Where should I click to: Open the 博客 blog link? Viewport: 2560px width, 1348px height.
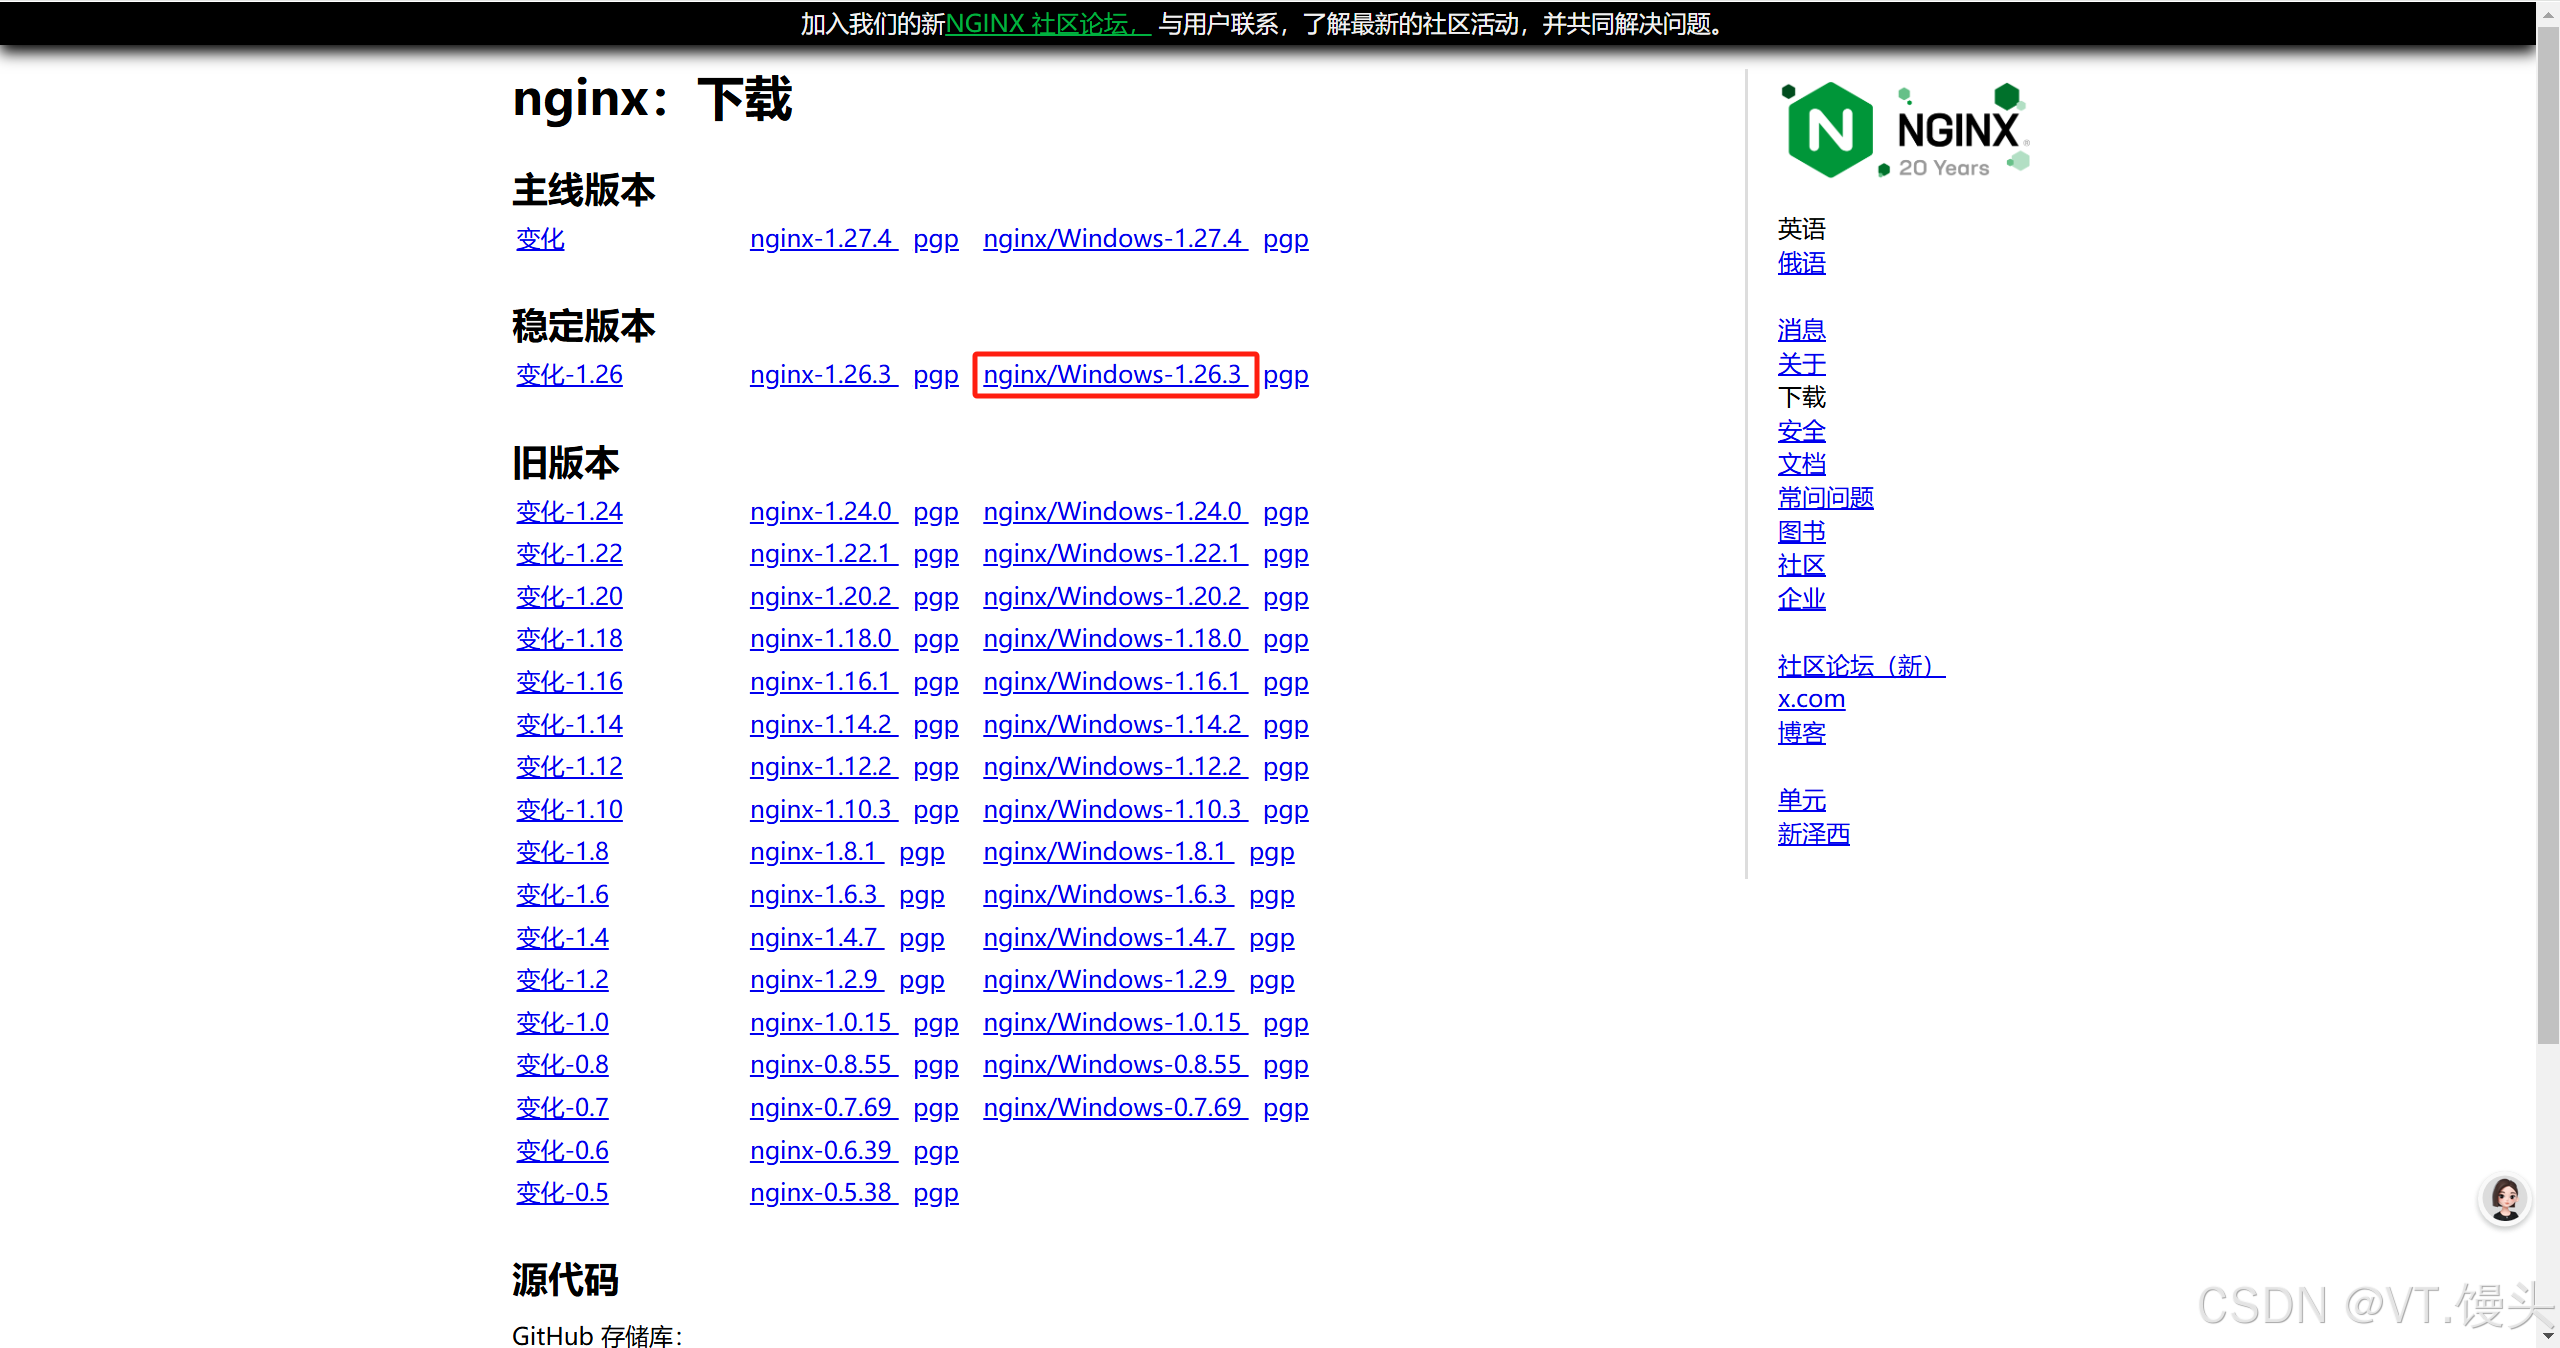1802,733
